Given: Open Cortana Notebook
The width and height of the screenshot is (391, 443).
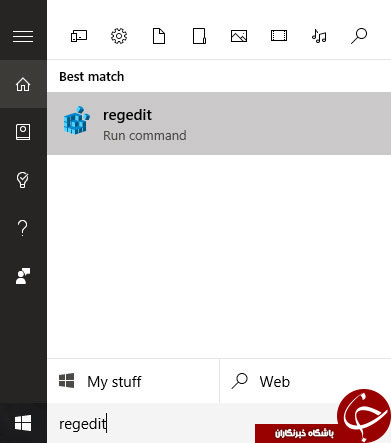Looking at the screenshot, I should click(x=23, y=132).
